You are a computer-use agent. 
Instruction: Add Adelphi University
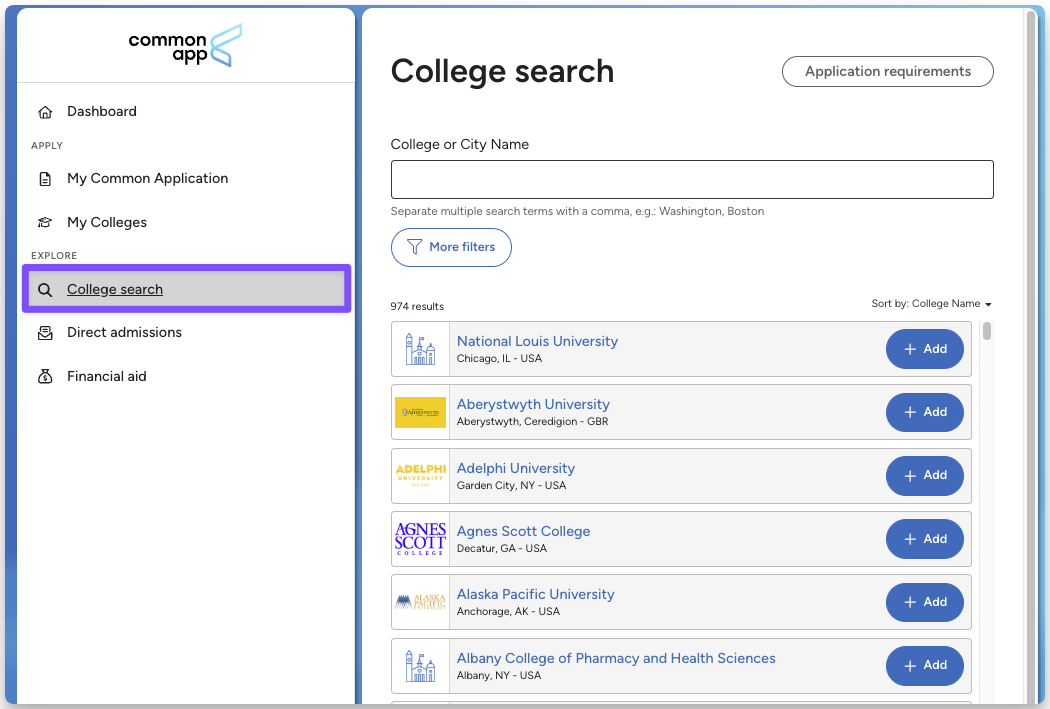coord(925,475)
